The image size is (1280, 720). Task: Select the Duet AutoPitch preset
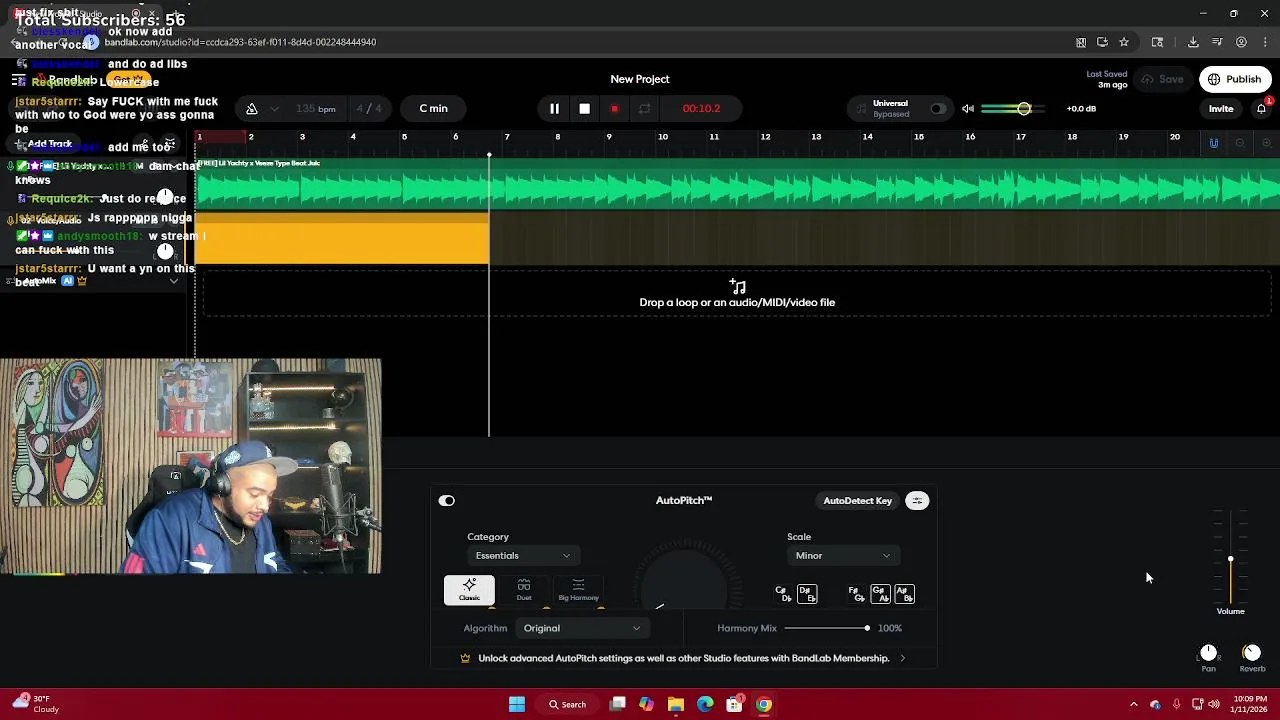pos(524,590)
